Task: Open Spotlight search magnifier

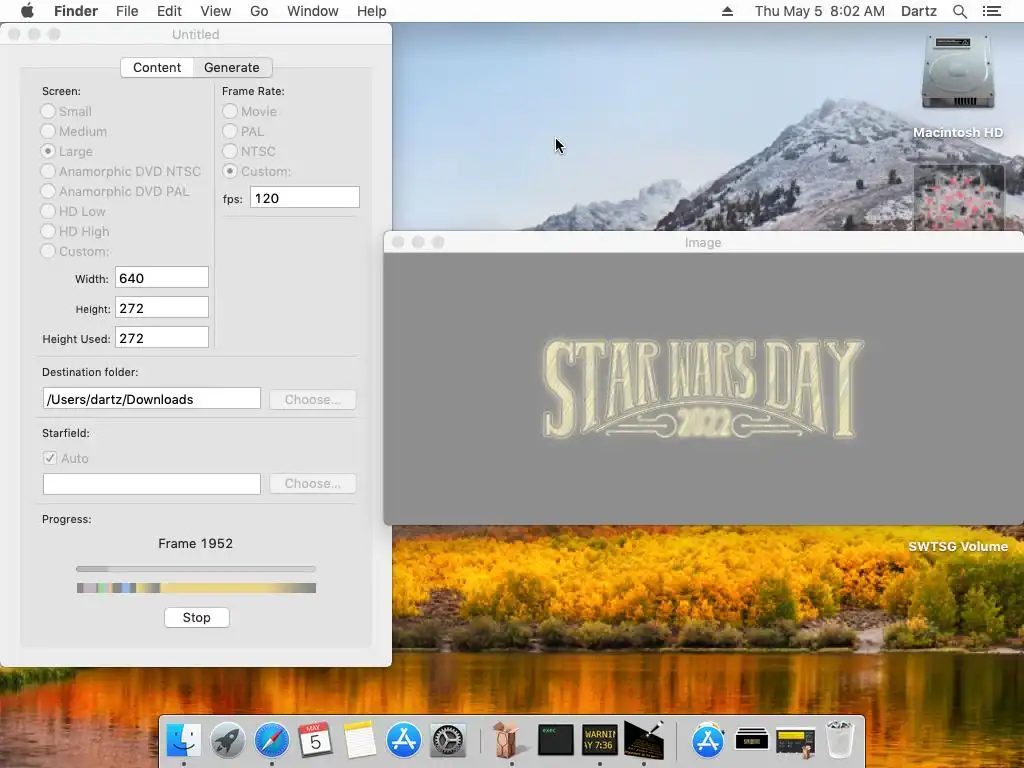Action: pos(959,11)
